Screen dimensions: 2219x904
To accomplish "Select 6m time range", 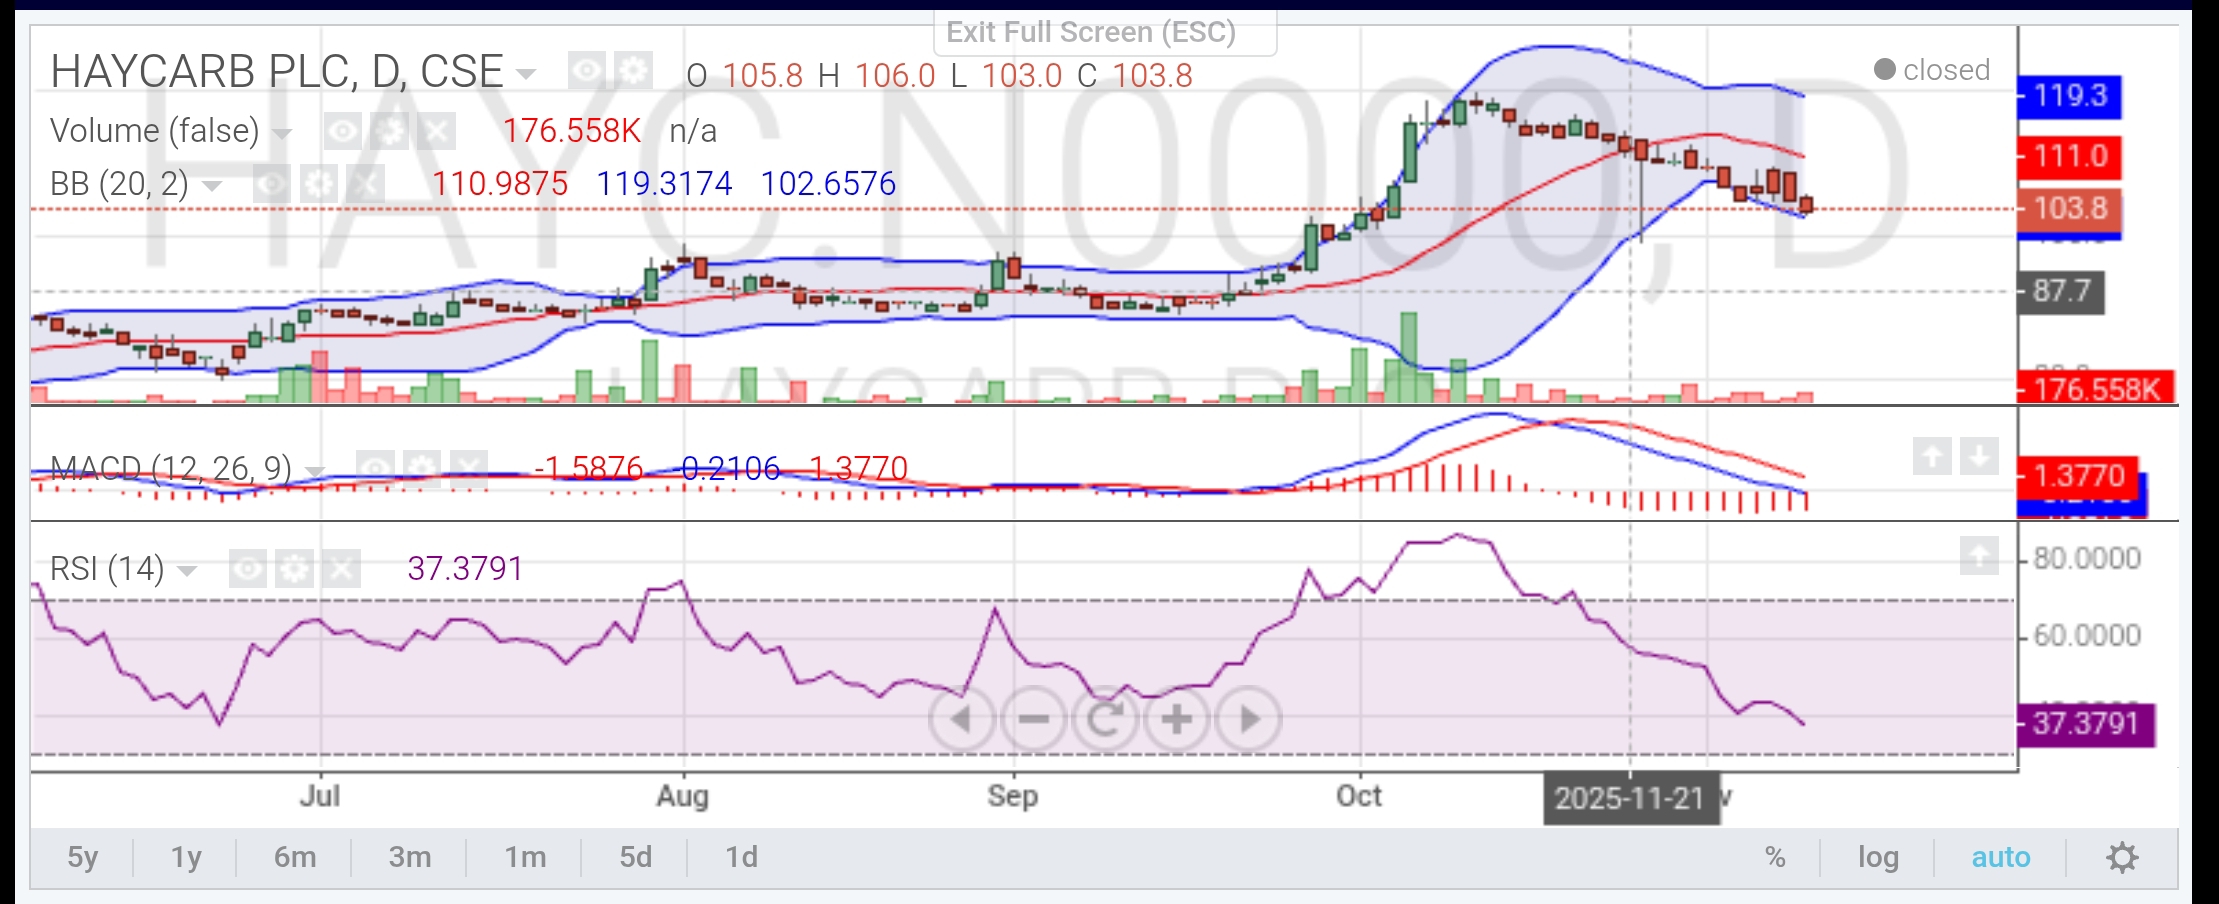I will pos(295,857).
